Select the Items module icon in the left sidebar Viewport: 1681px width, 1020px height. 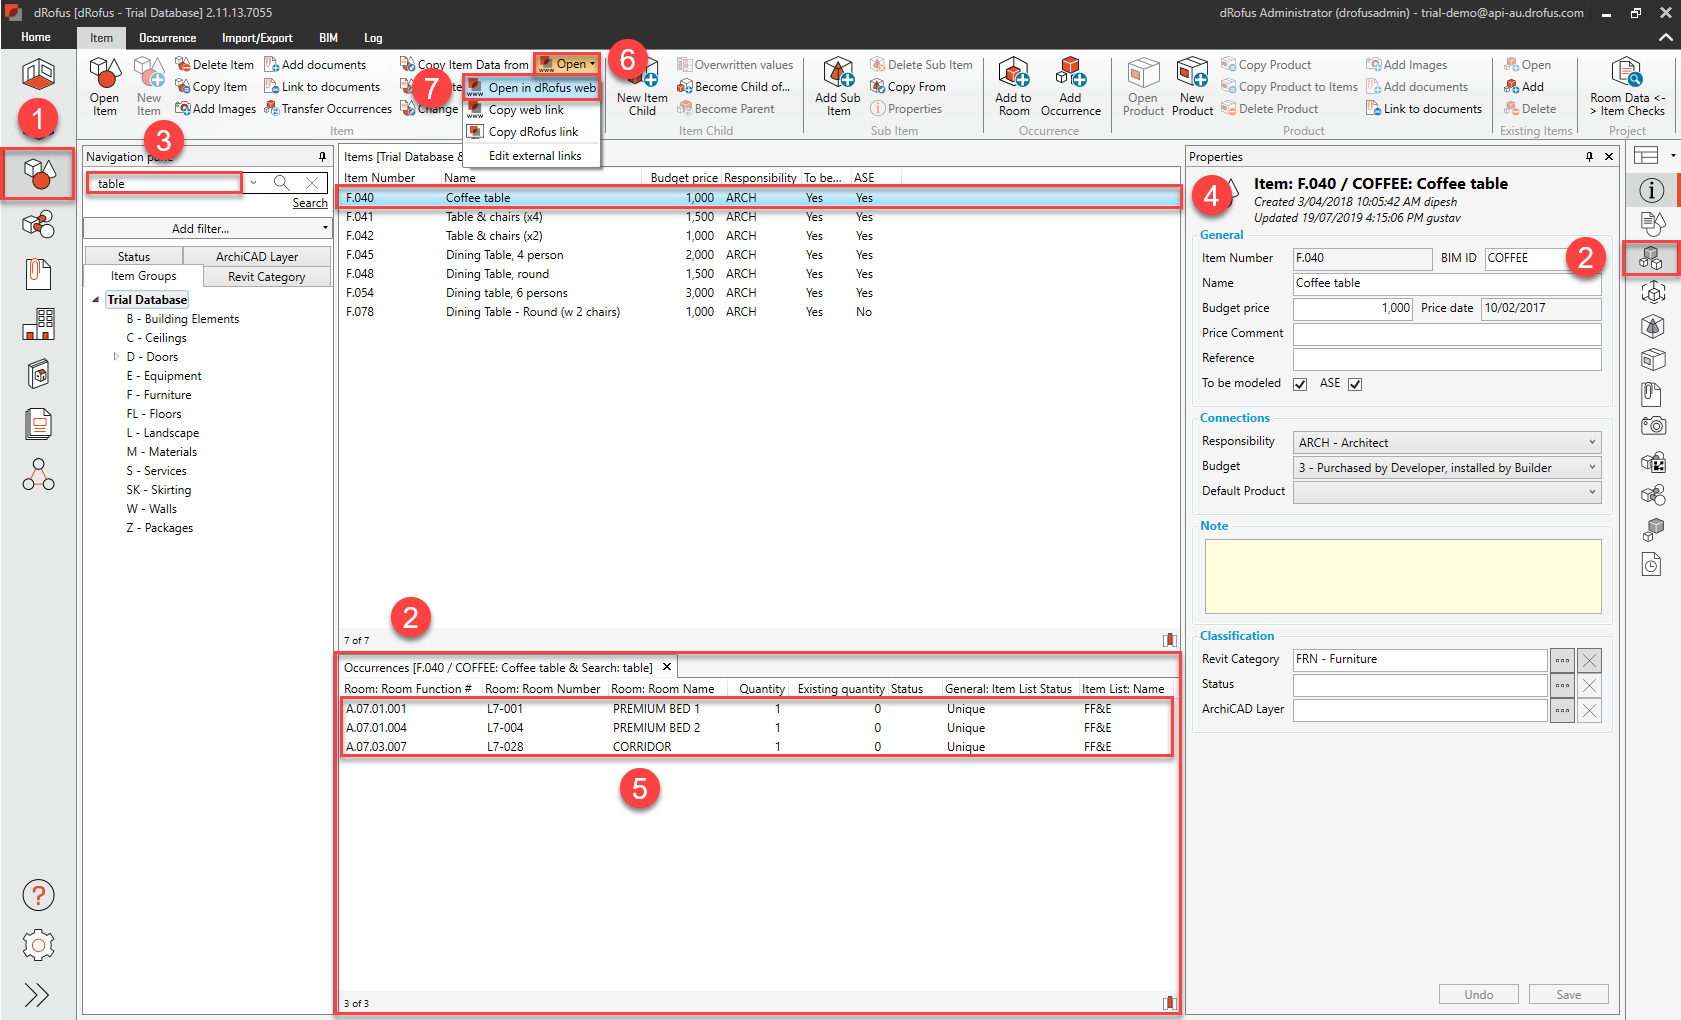[38, 174]
